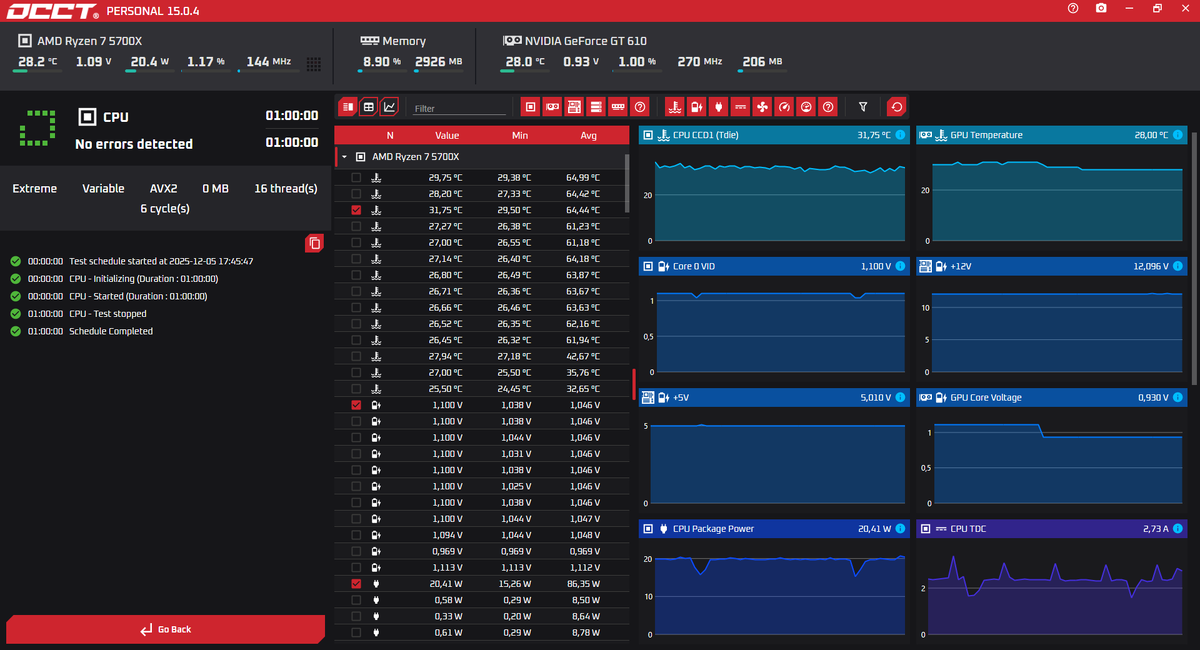This screenshot has height=650, width=1200.
Task: Click the 86,35 W average value cell
Action: pos(583,584)
